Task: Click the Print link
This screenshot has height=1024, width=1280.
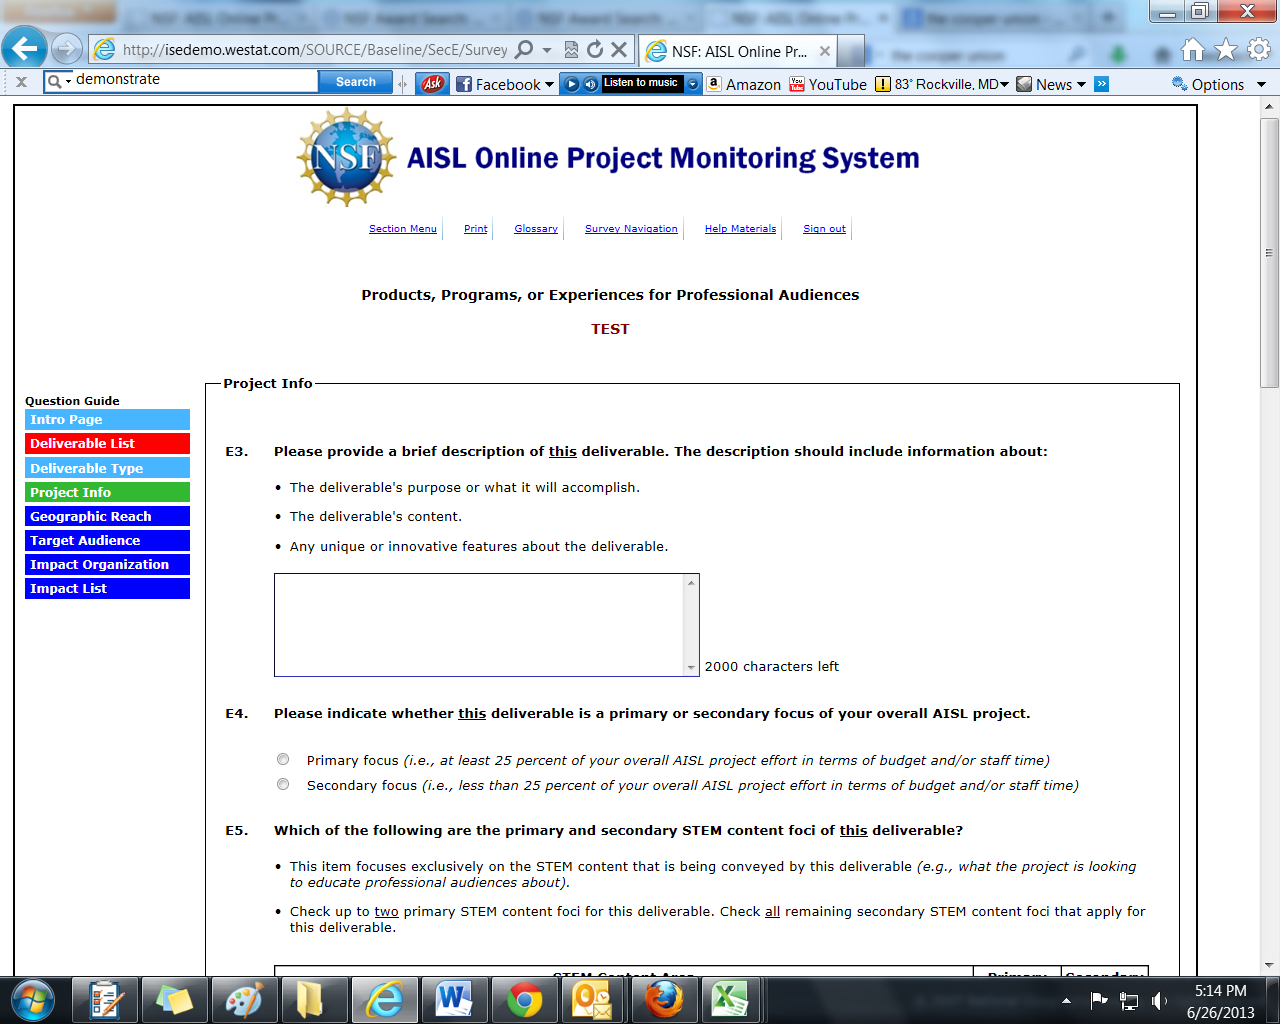Action: [x=476, y=229]
